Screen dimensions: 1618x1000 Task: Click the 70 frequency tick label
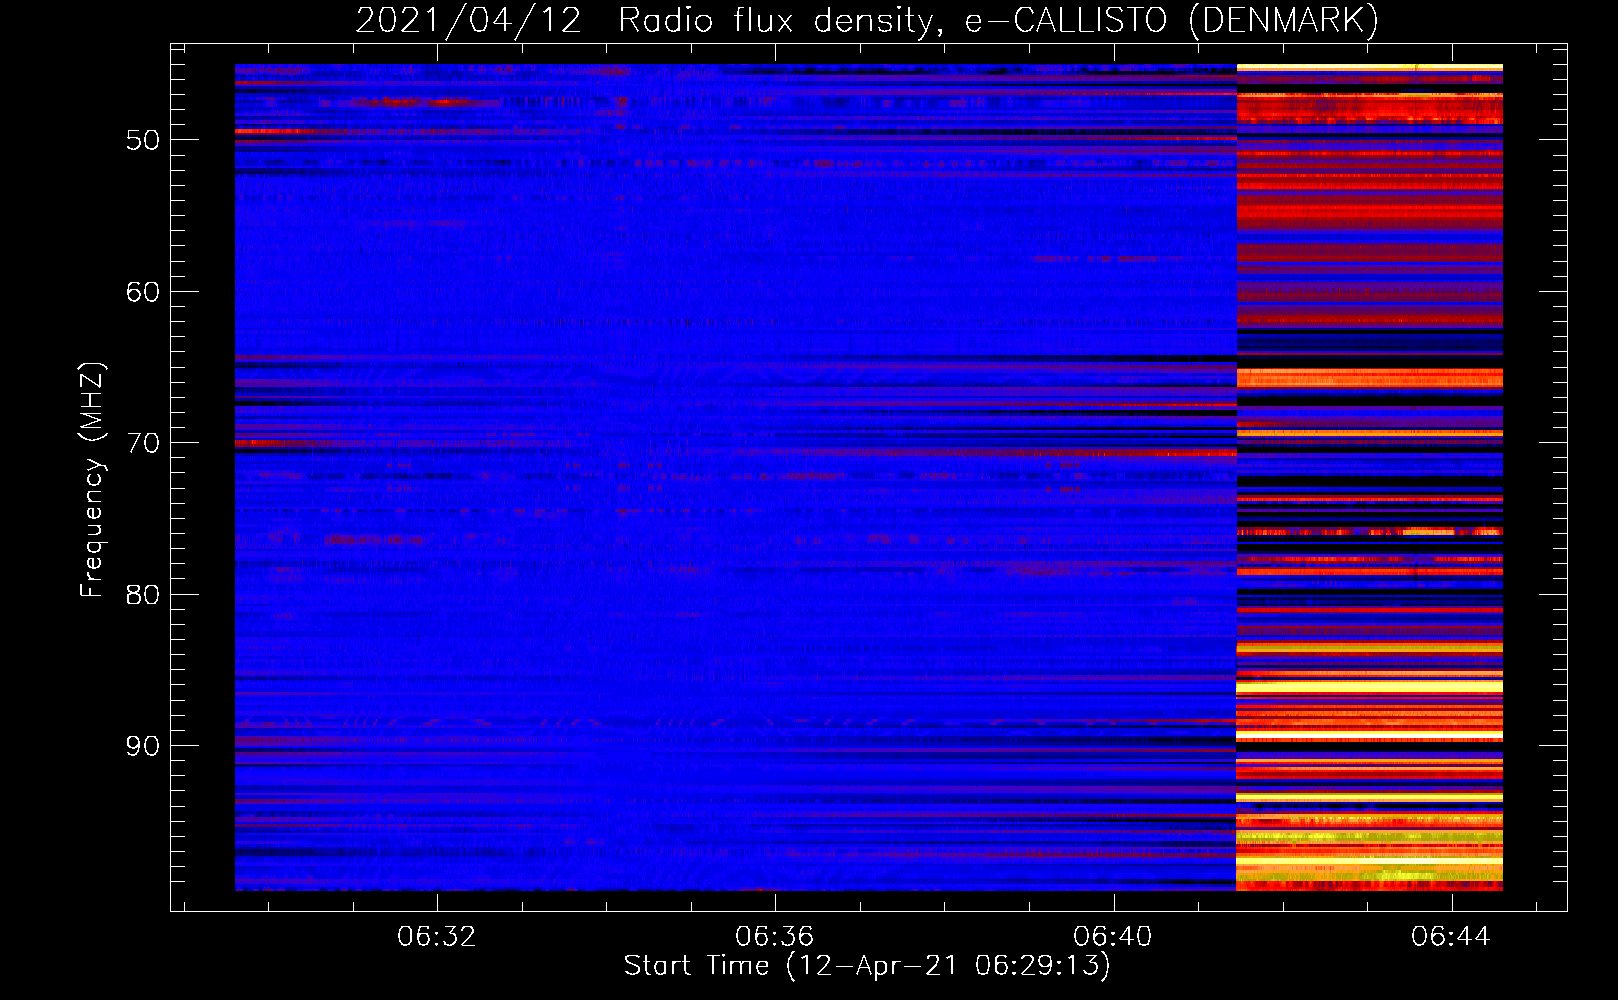143,443
